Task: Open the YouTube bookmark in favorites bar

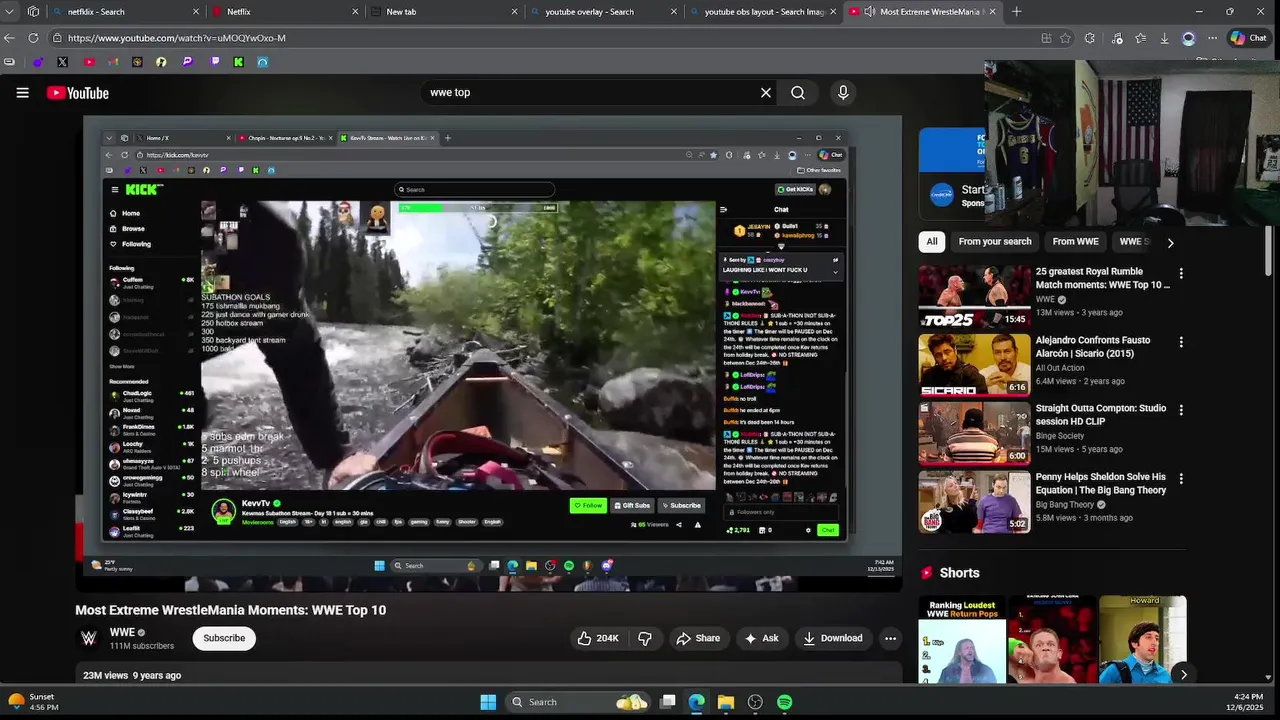Action: [89, 62]
